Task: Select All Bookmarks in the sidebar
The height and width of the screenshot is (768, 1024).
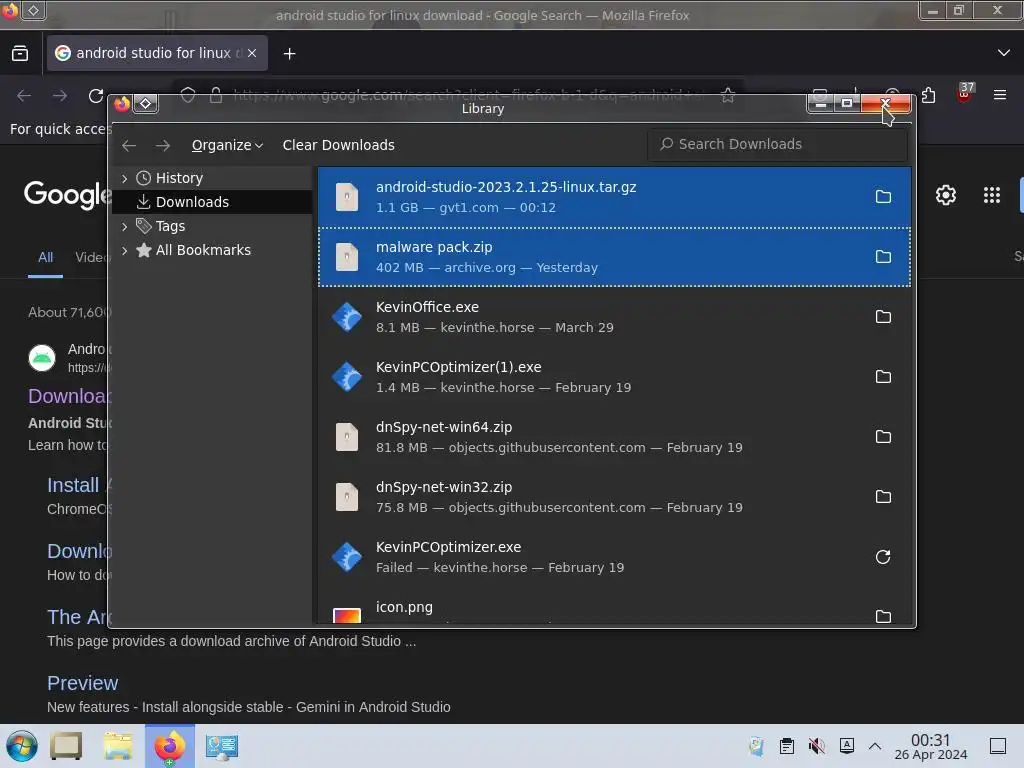Action: 212,250
